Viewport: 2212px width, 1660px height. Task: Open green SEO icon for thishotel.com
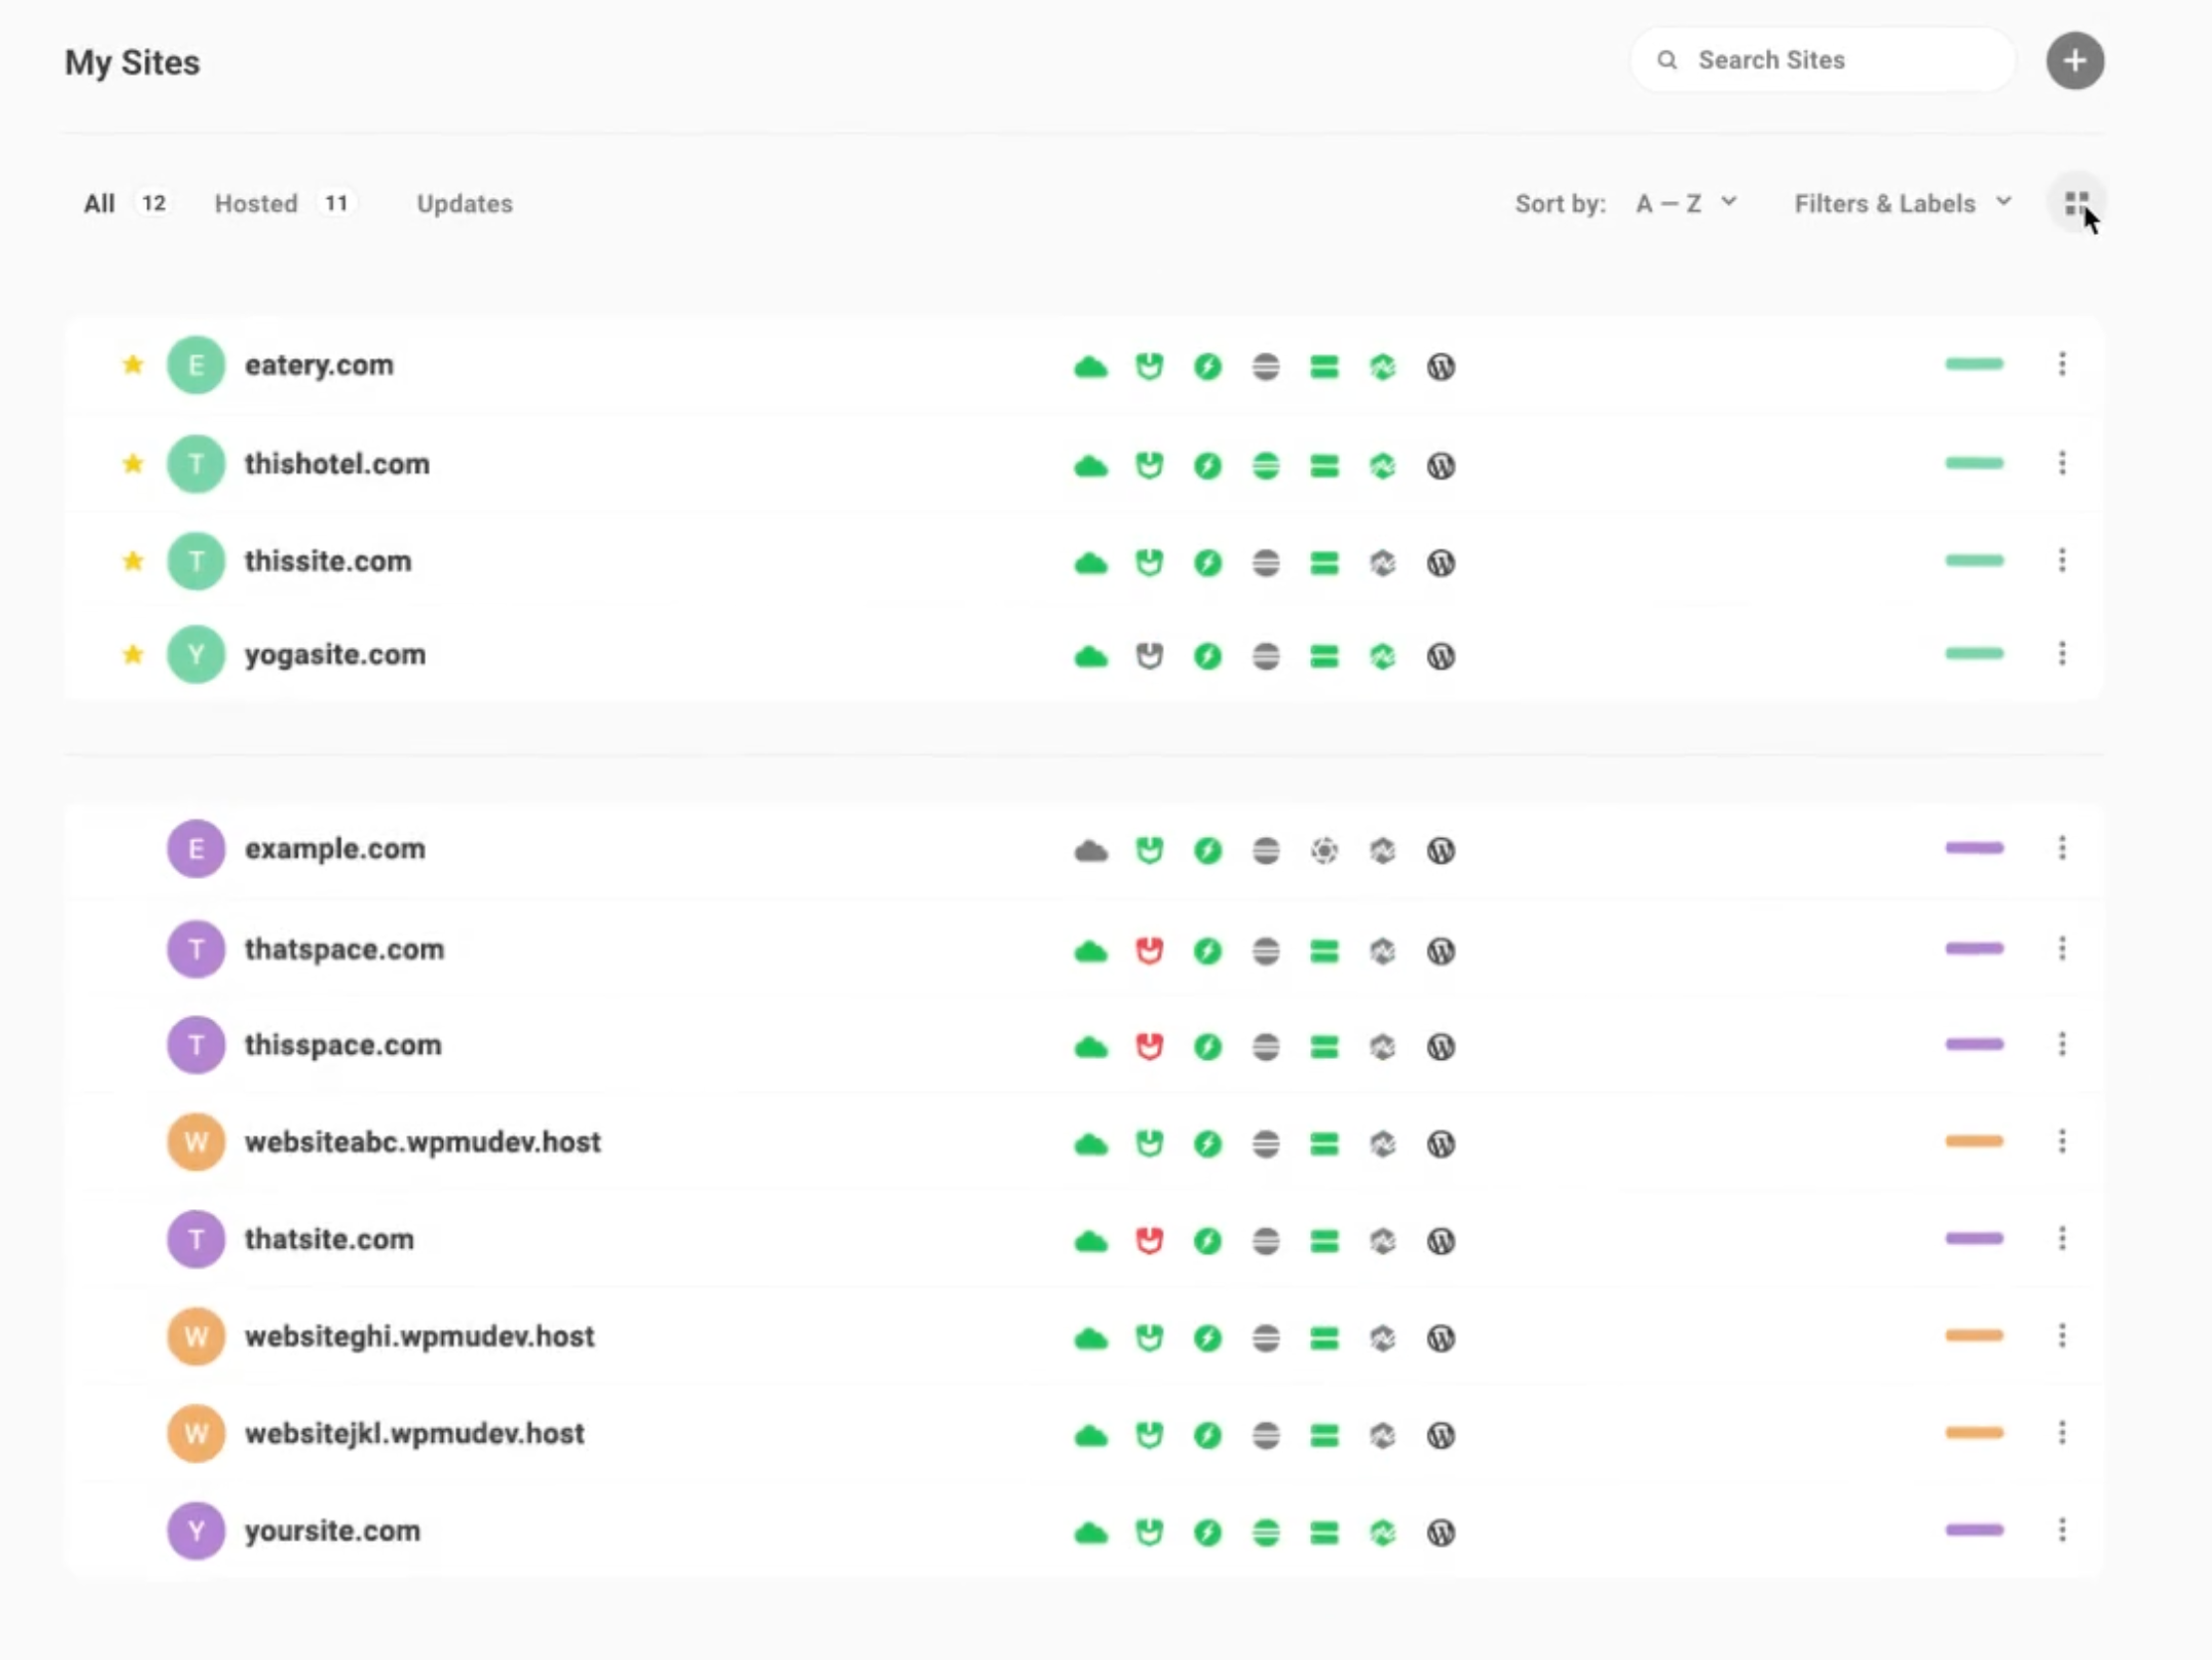(1266, 466)
